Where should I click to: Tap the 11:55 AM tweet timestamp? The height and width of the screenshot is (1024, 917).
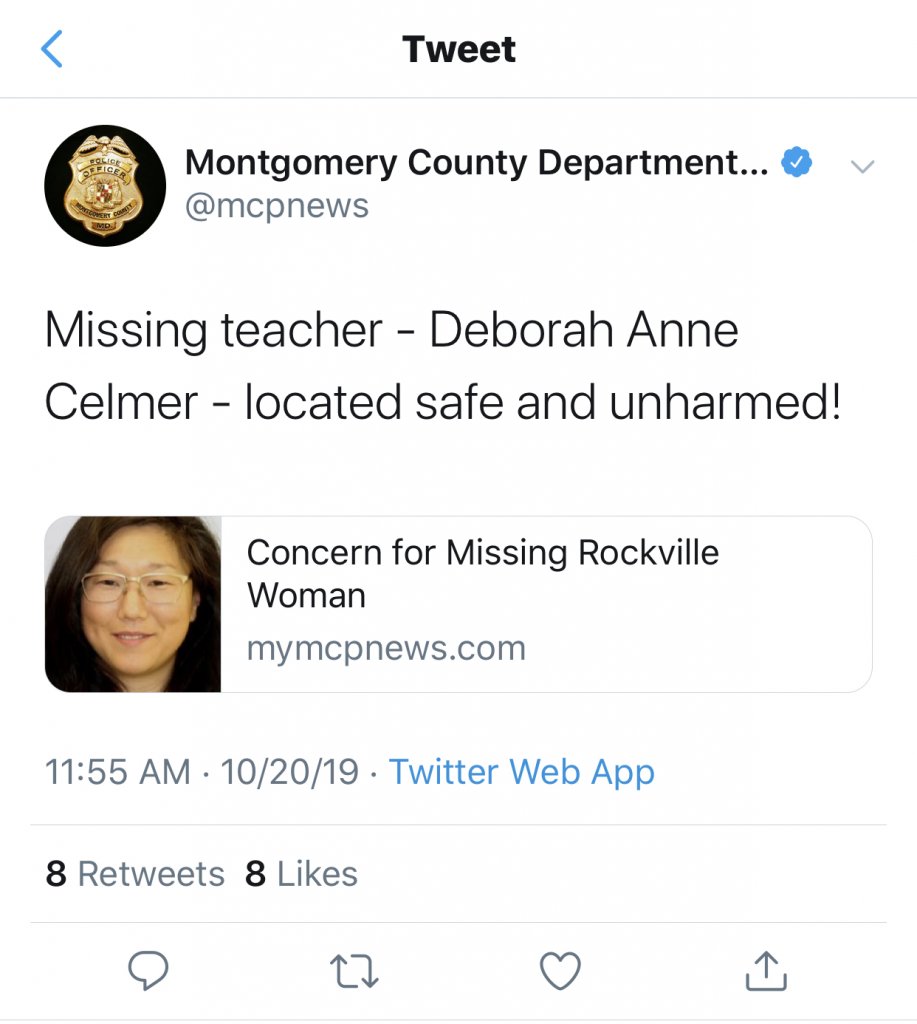tap(117, 772)
